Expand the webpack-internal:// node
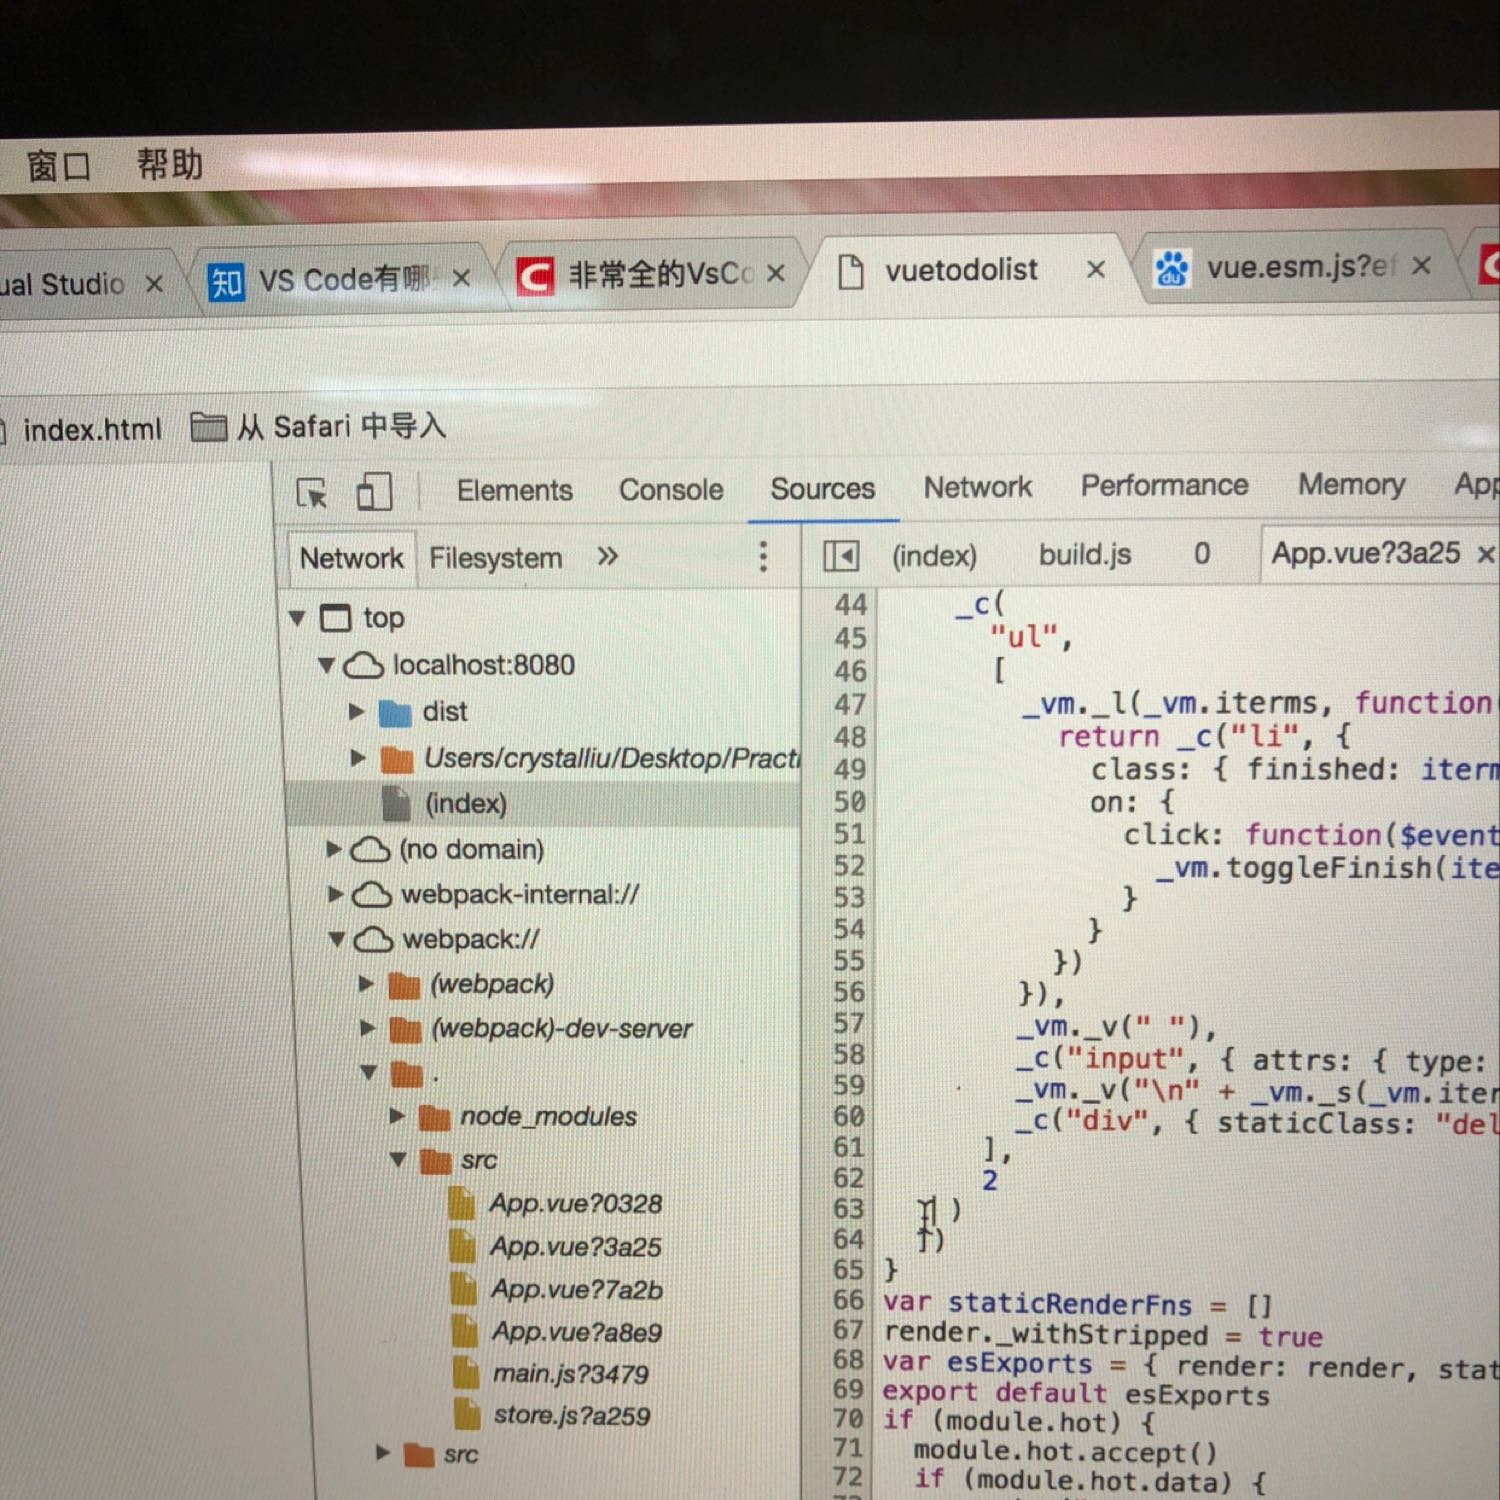The image size is (1500, 1500). [x=336, y=894]
